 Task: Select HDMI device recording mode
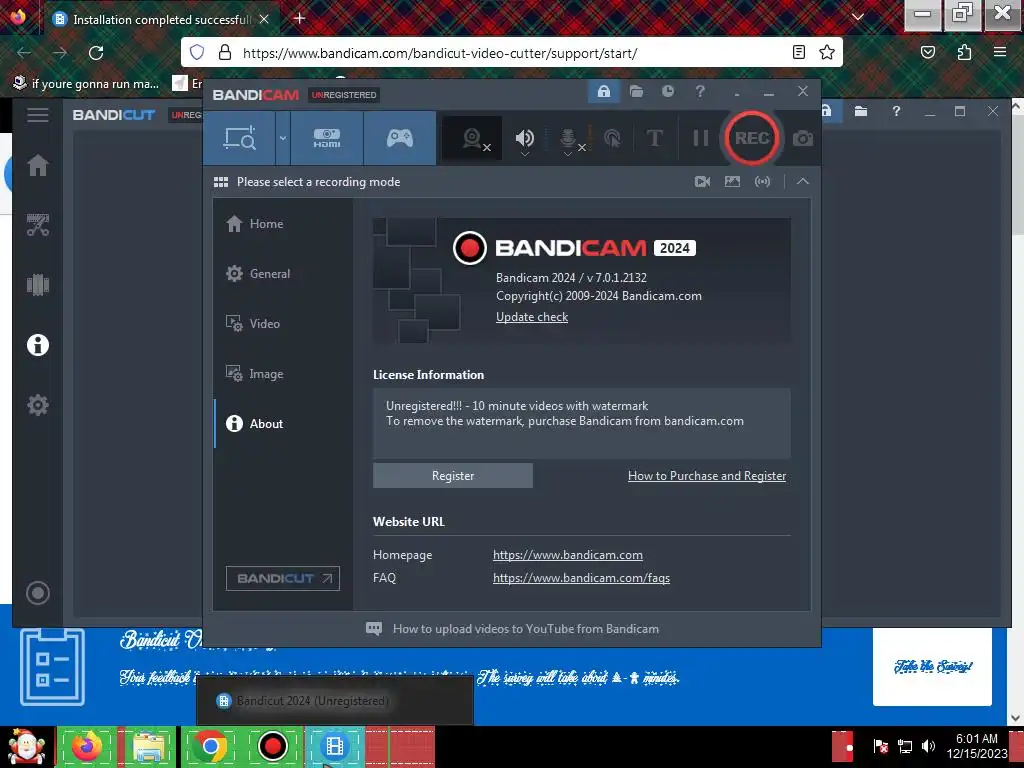point(327,138)
